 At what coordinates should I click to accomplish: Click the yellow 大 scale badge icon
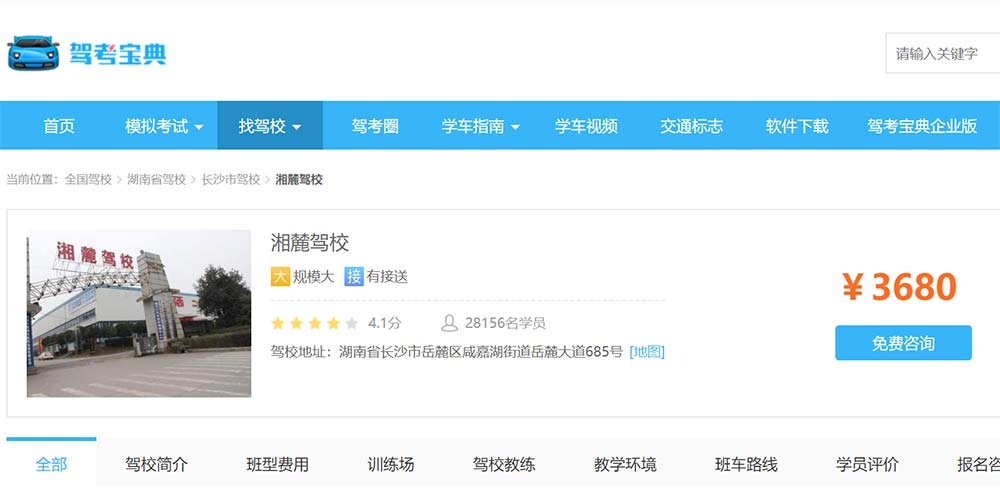pos(280,276)
